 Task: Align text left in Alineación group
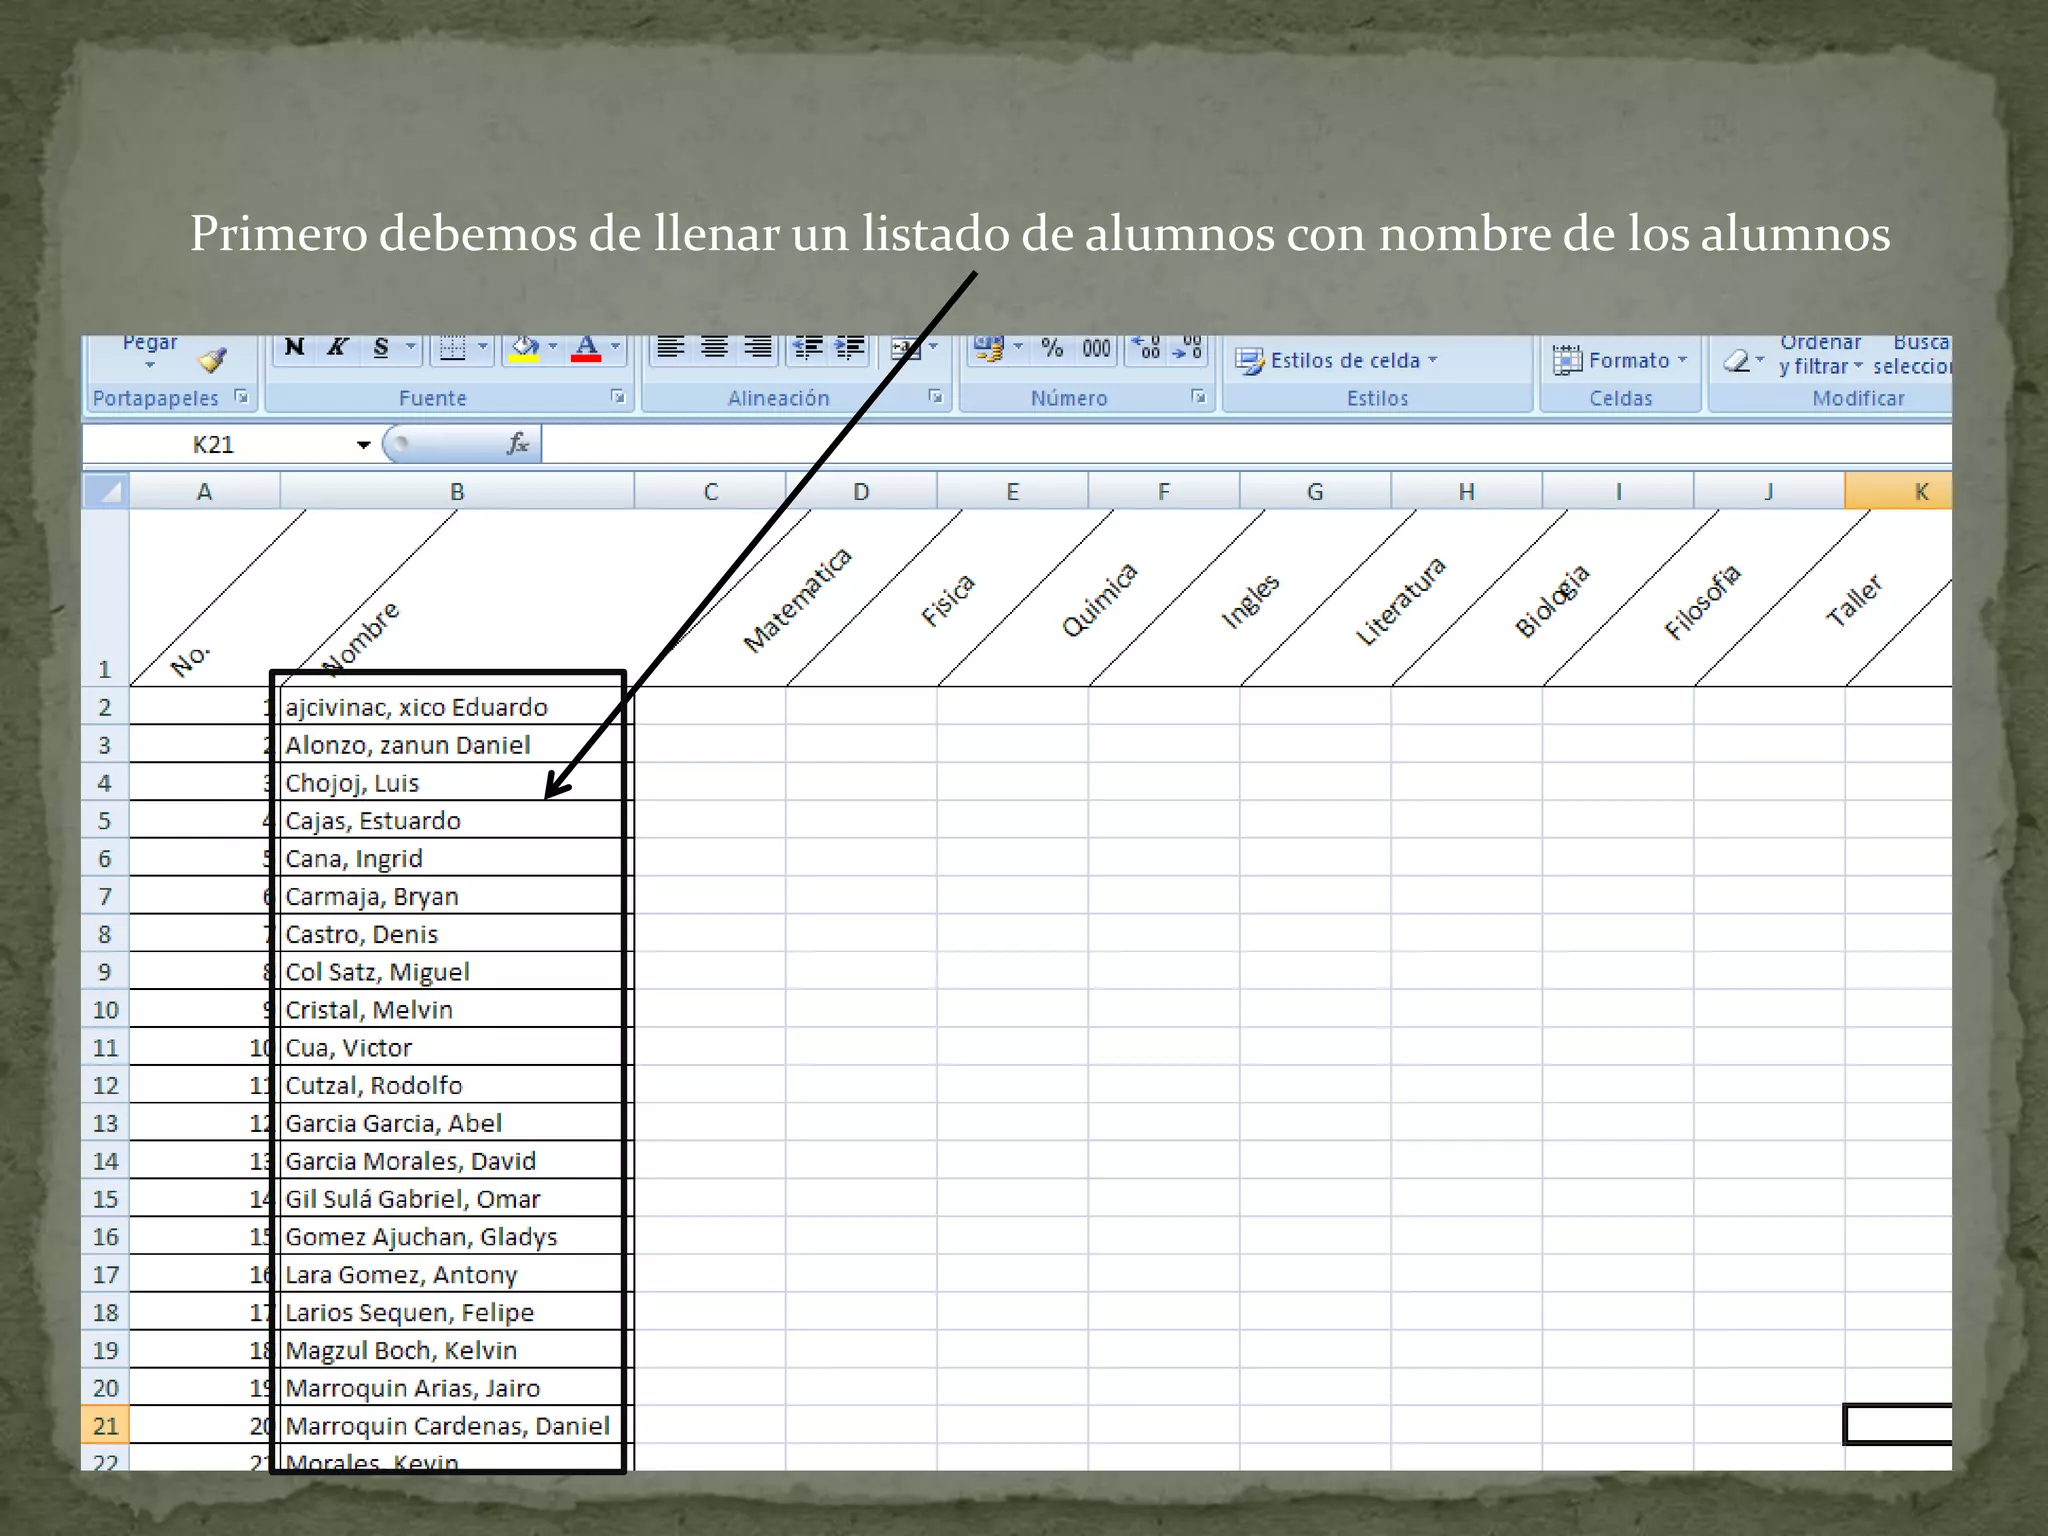click(x=670, y=348)
